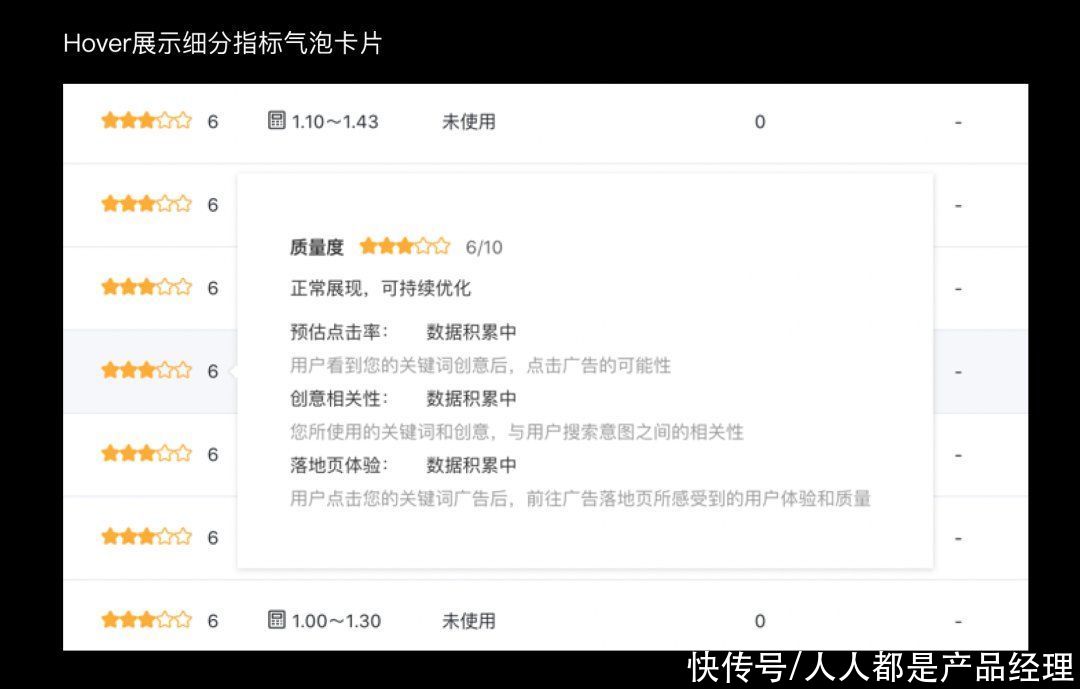The width and height of the screenshot is (1080, 689).
Task: Click the bid range 1.00~1.30
Action: (x=336, y=621)
